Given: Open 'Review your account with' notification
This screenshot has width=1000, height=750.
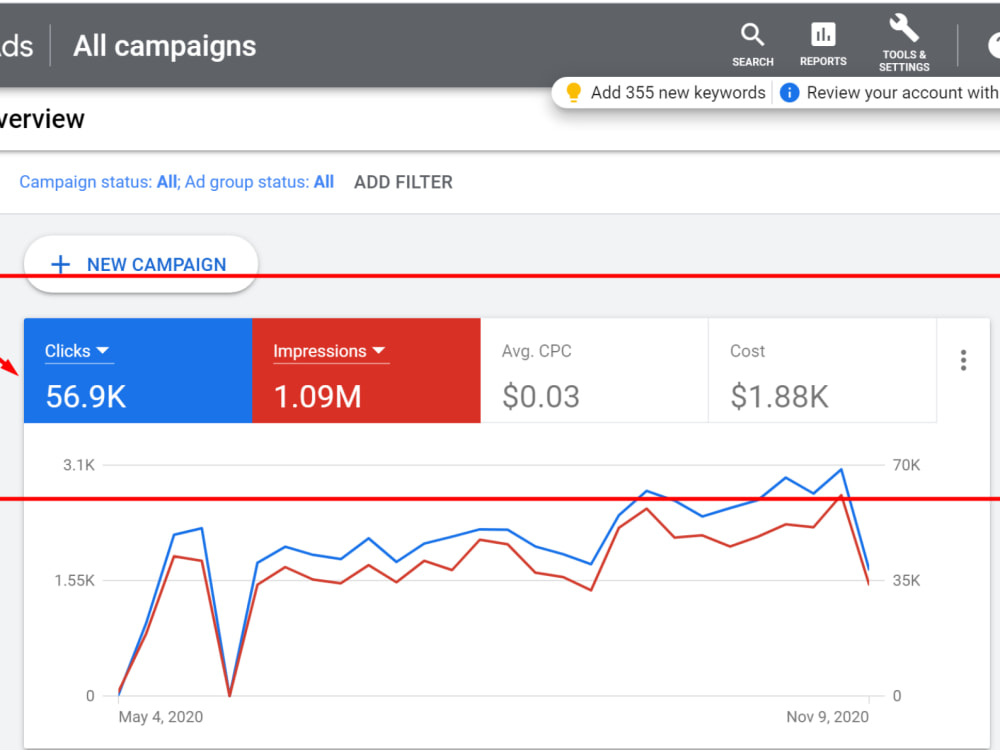Looking at the screenshot, I should (x=902, y=93).
